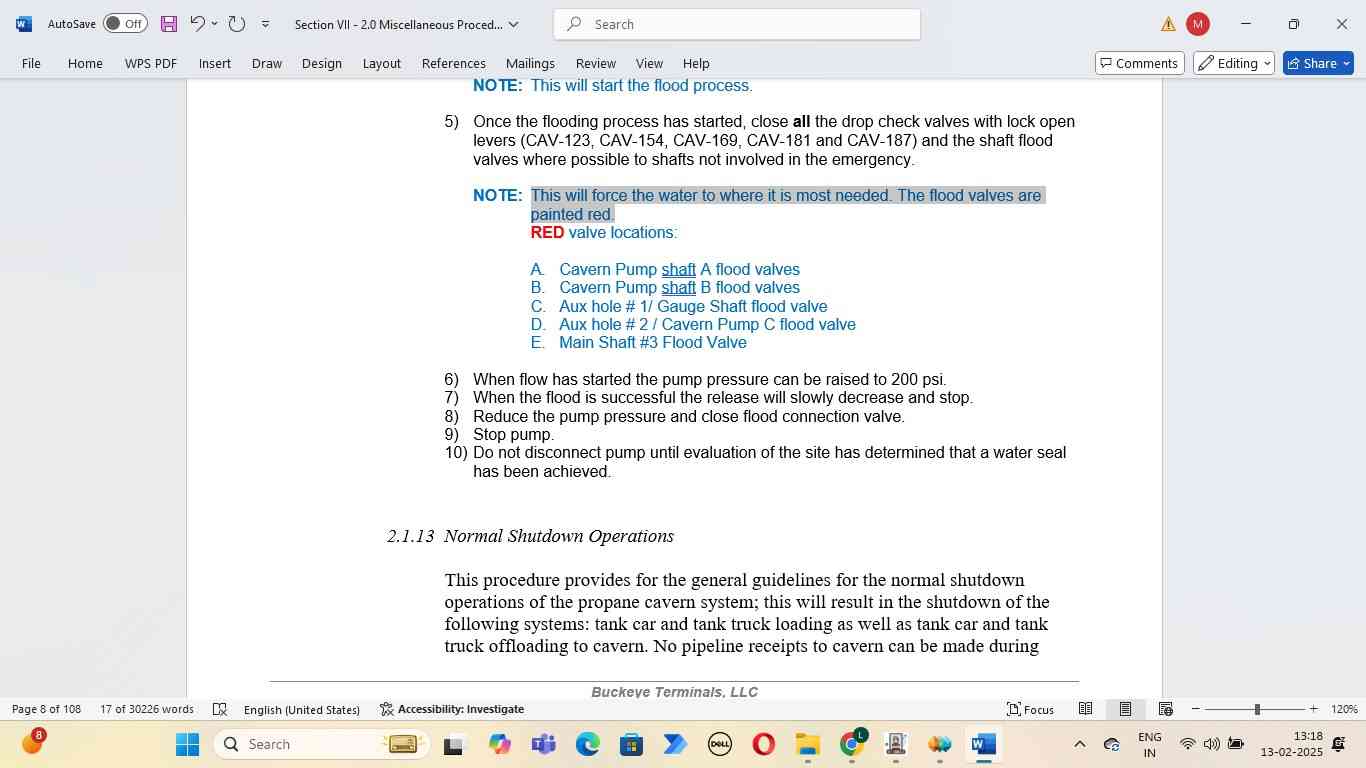Image resolution: width=1366 pixels, height=768 pixels.
Task: Click the Save icon in title bar
Action: [x=168, y=24]
